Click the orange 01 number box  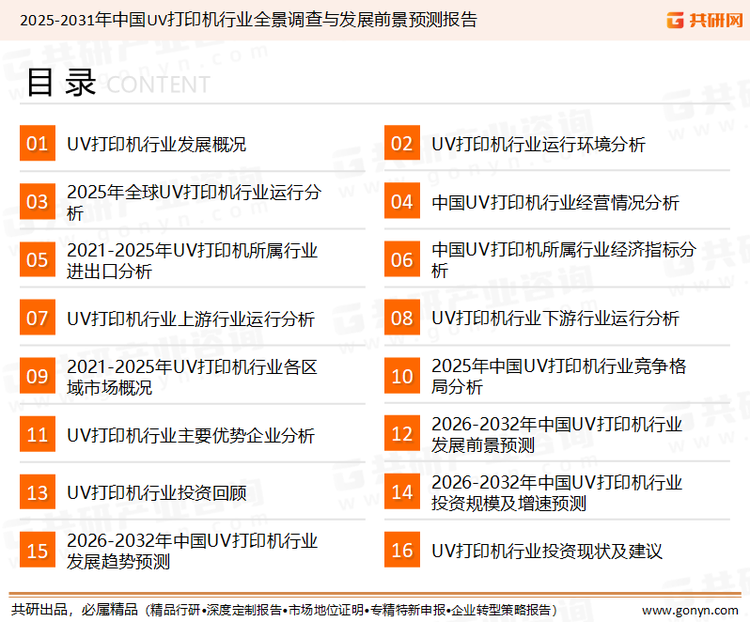click(37, 143)
